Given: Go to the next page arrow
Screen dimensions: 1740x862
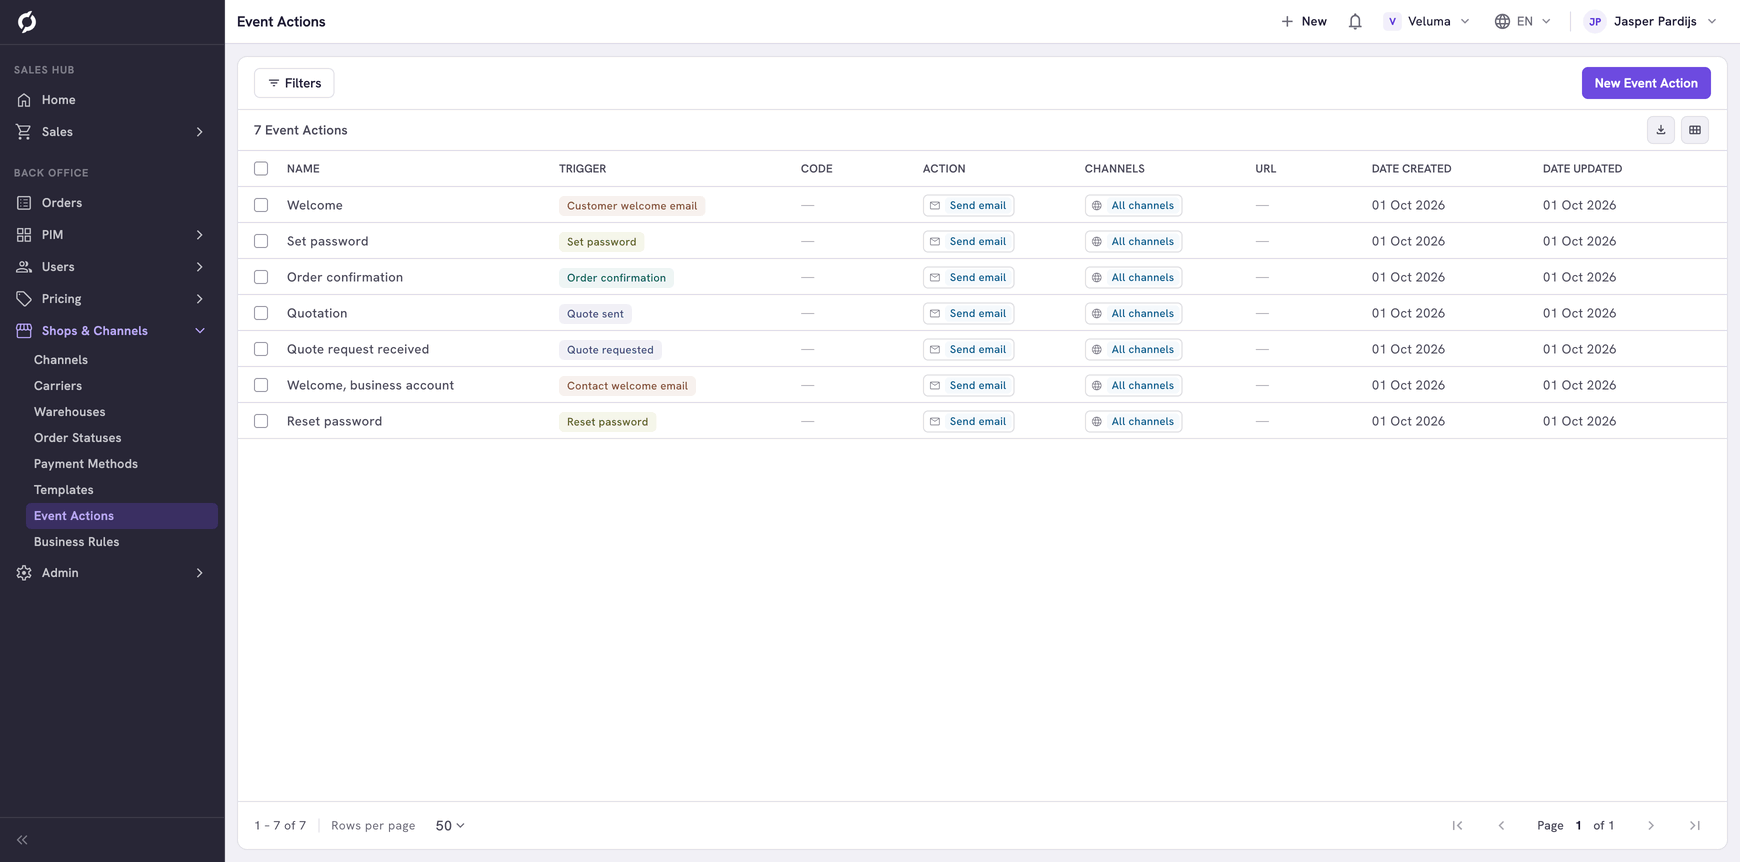Looking at the screenshot, I should (1651, 826).
